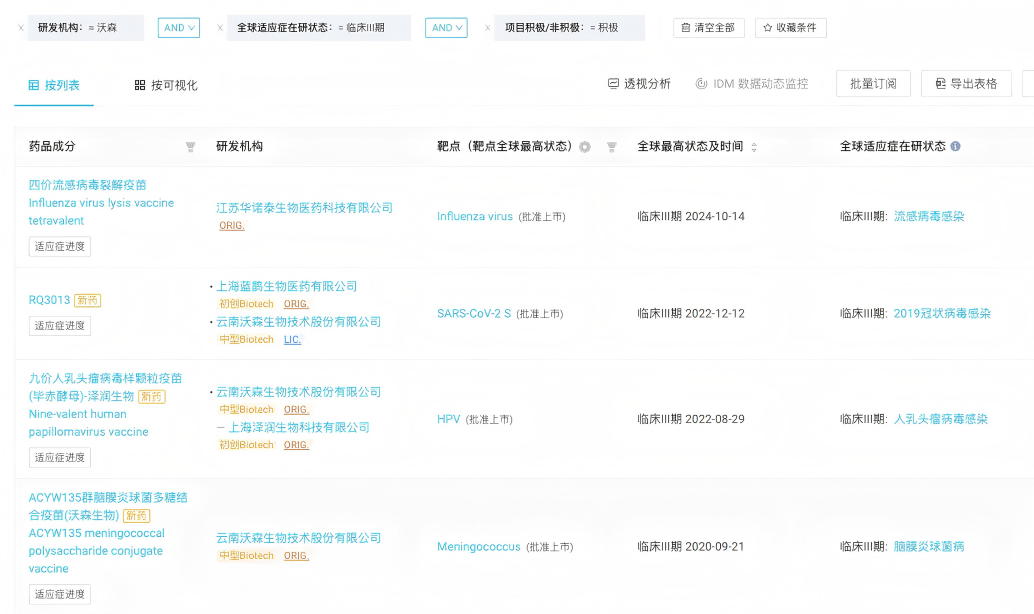Open the Meningococcus target link
Screen dimensions: 1034x614
(478, 547)
